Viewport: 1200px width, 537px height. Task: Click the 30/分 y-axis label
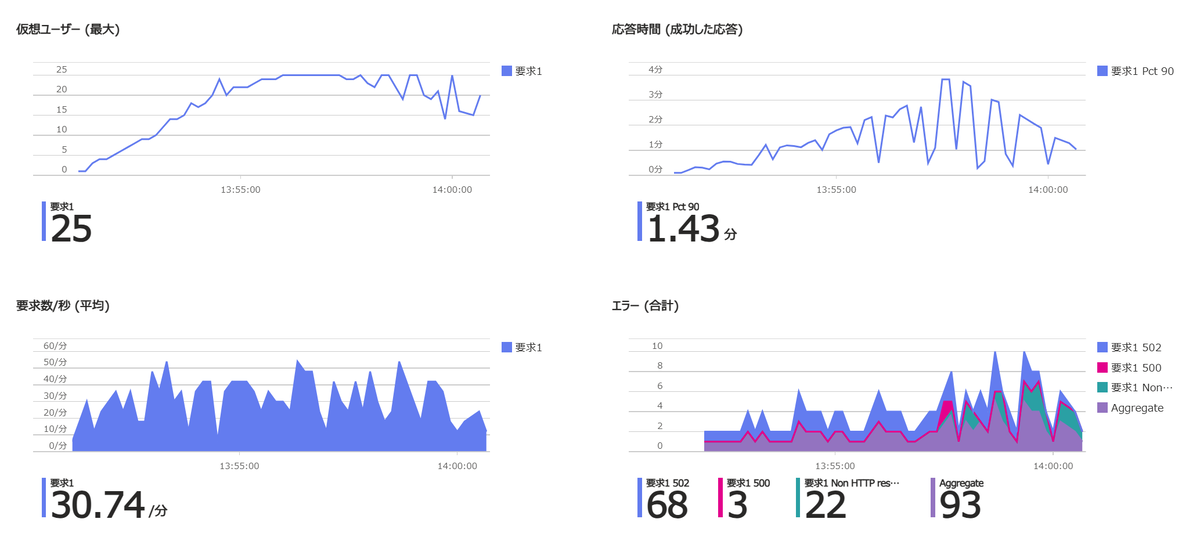[x=54, y=395]
